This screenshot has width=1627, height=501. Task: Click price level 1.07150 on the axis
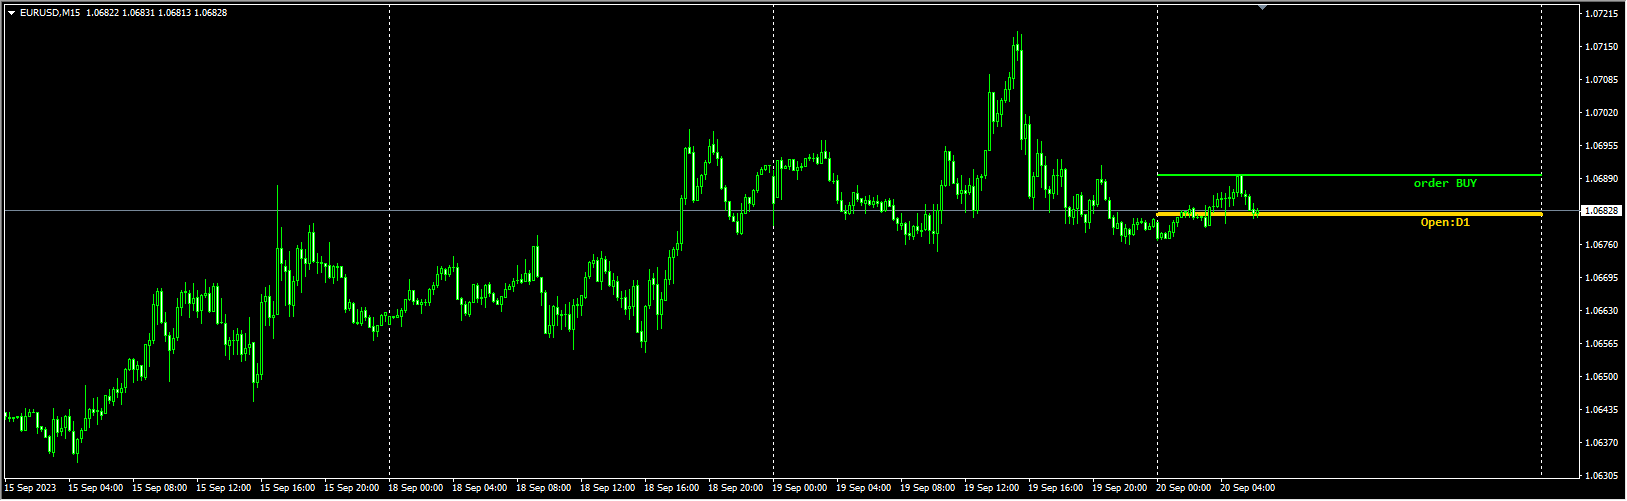pos(1602,47)
